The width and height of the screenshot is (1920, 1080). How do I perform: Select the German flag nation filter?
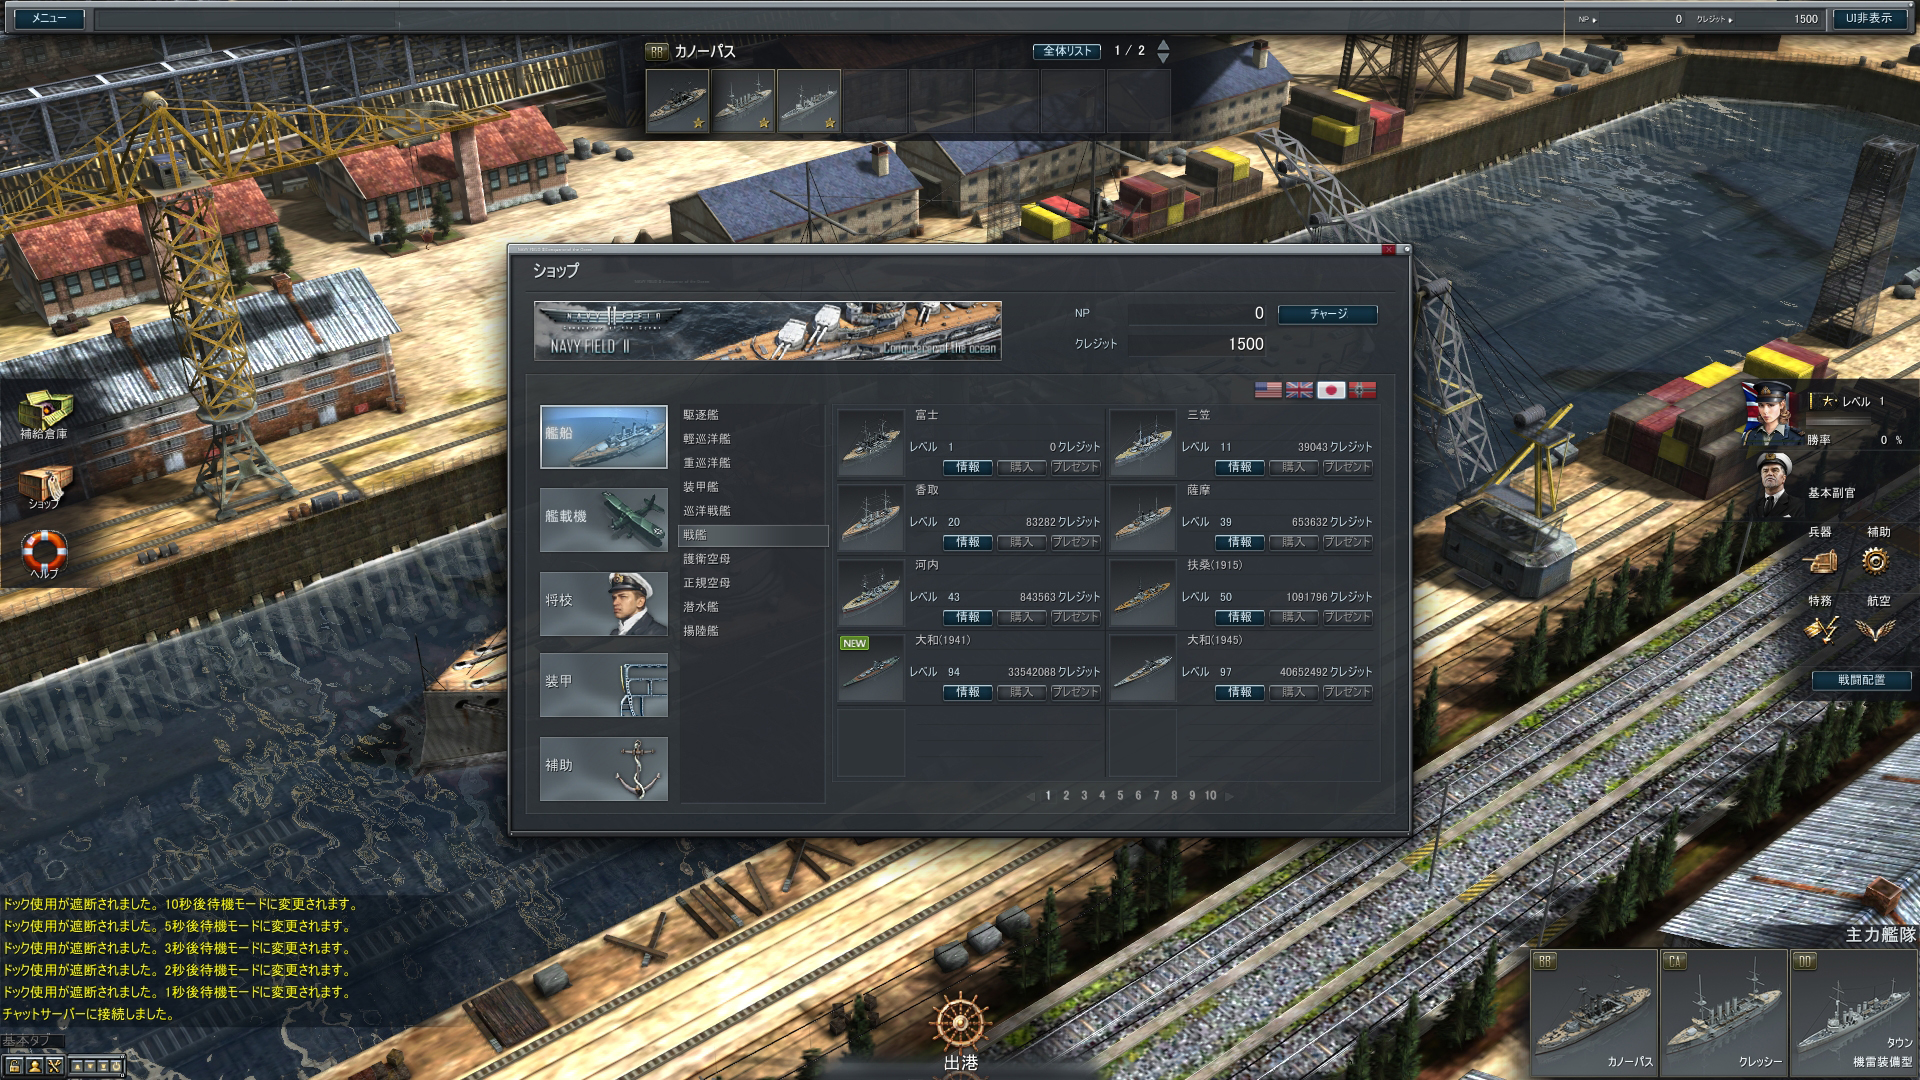1362,390
